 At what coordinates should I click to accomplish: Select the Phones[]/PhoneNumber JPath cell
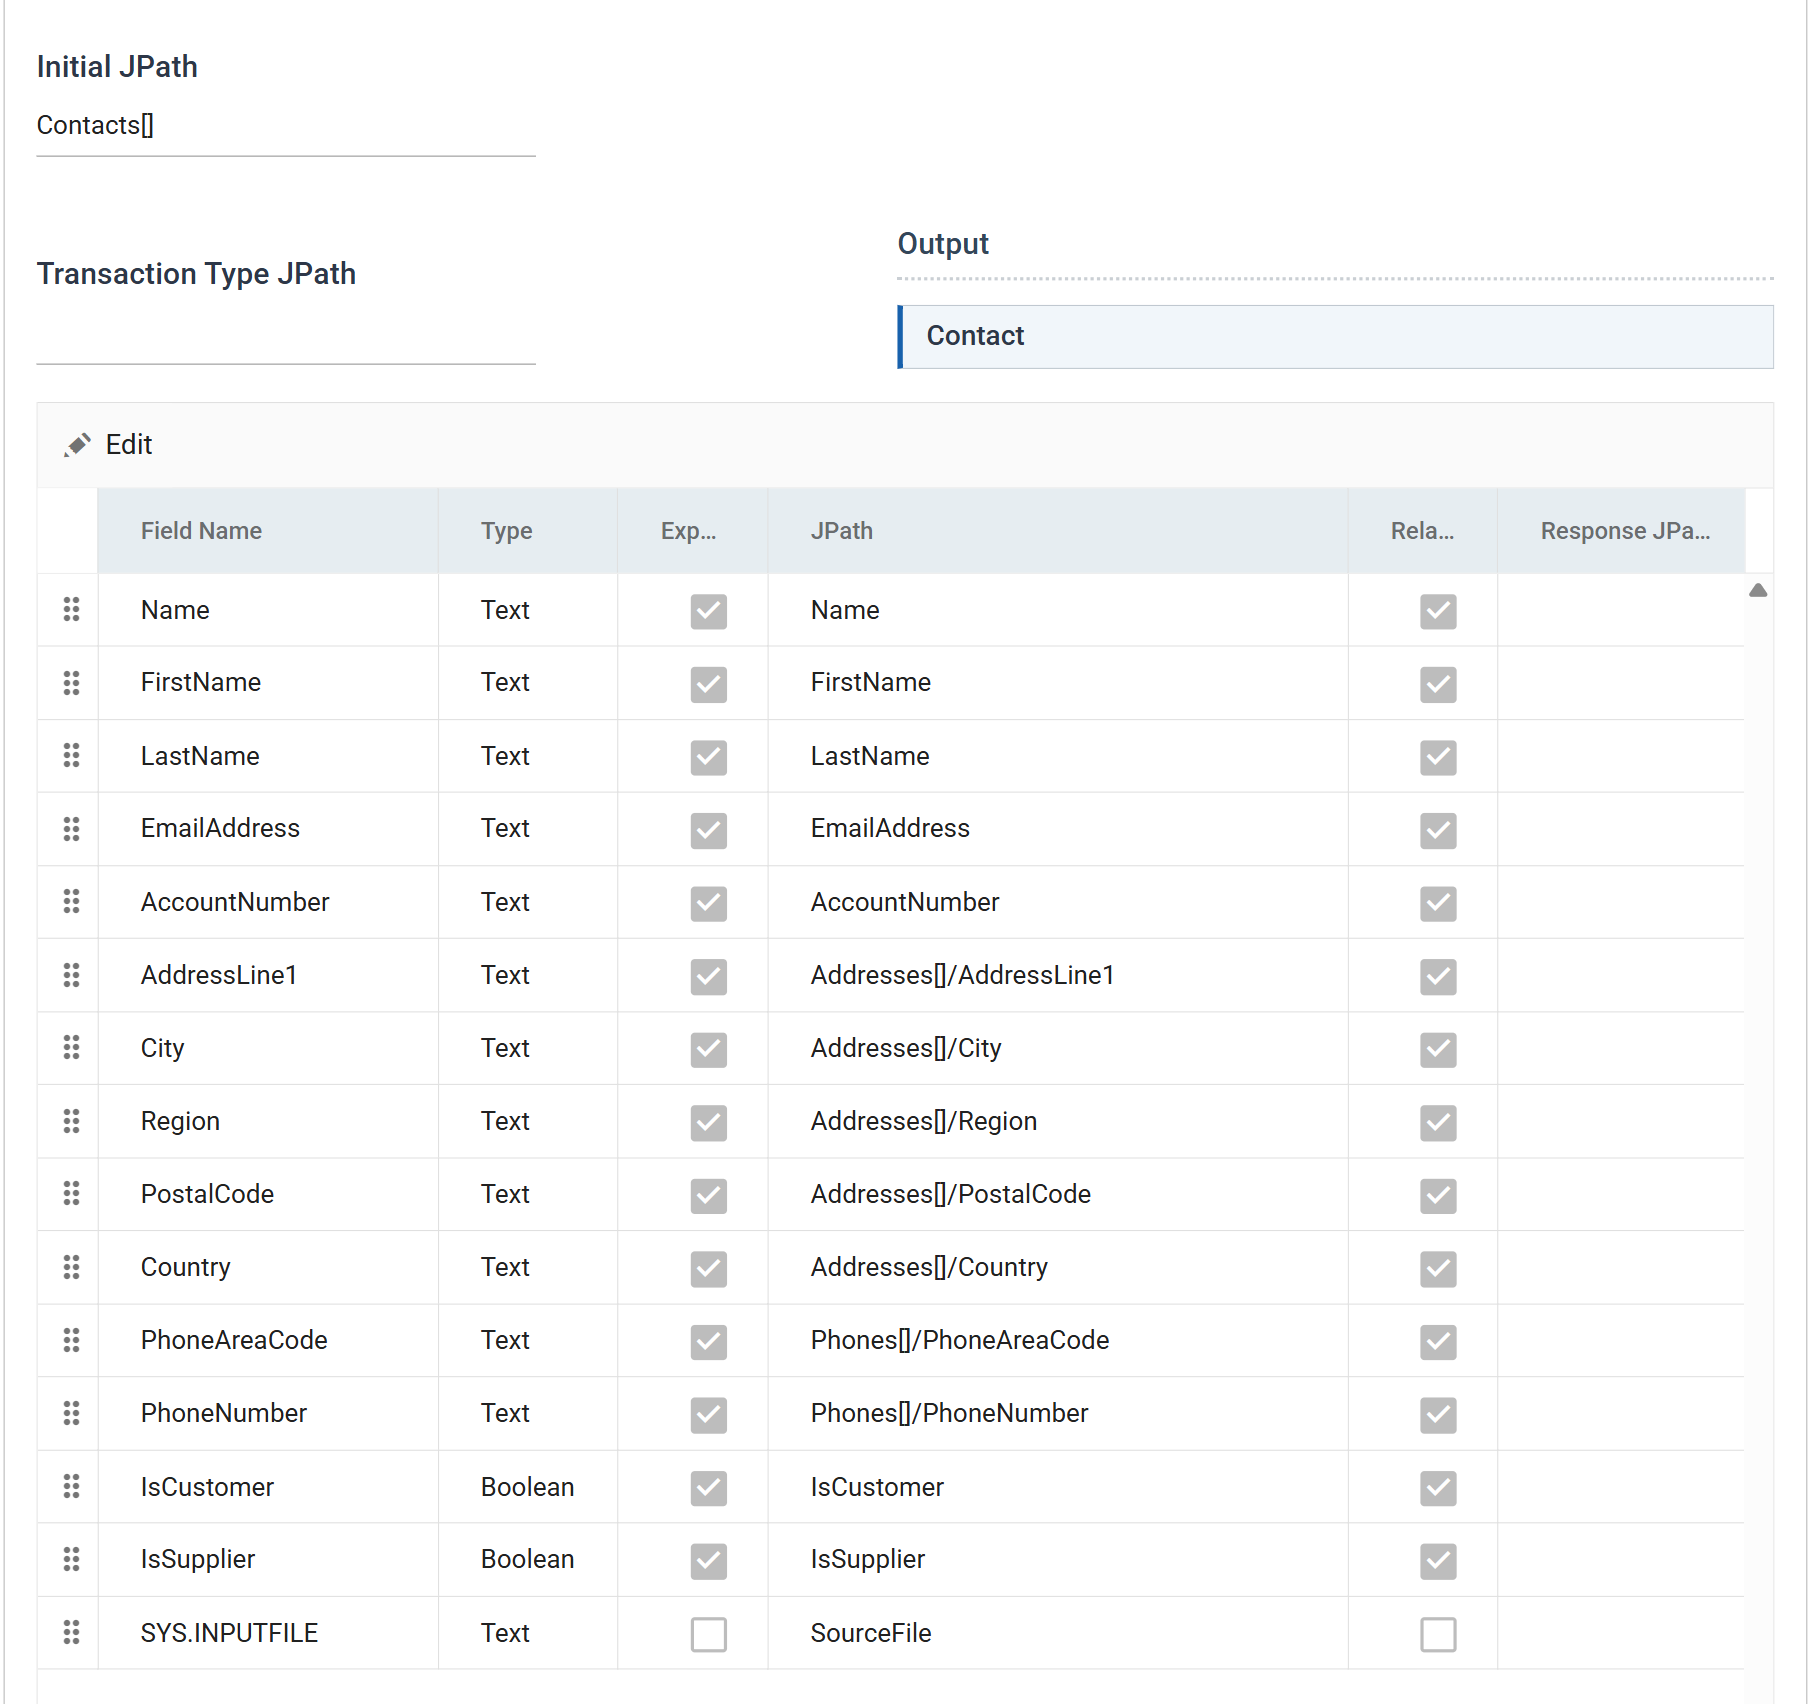[x=1058, y=1413]
